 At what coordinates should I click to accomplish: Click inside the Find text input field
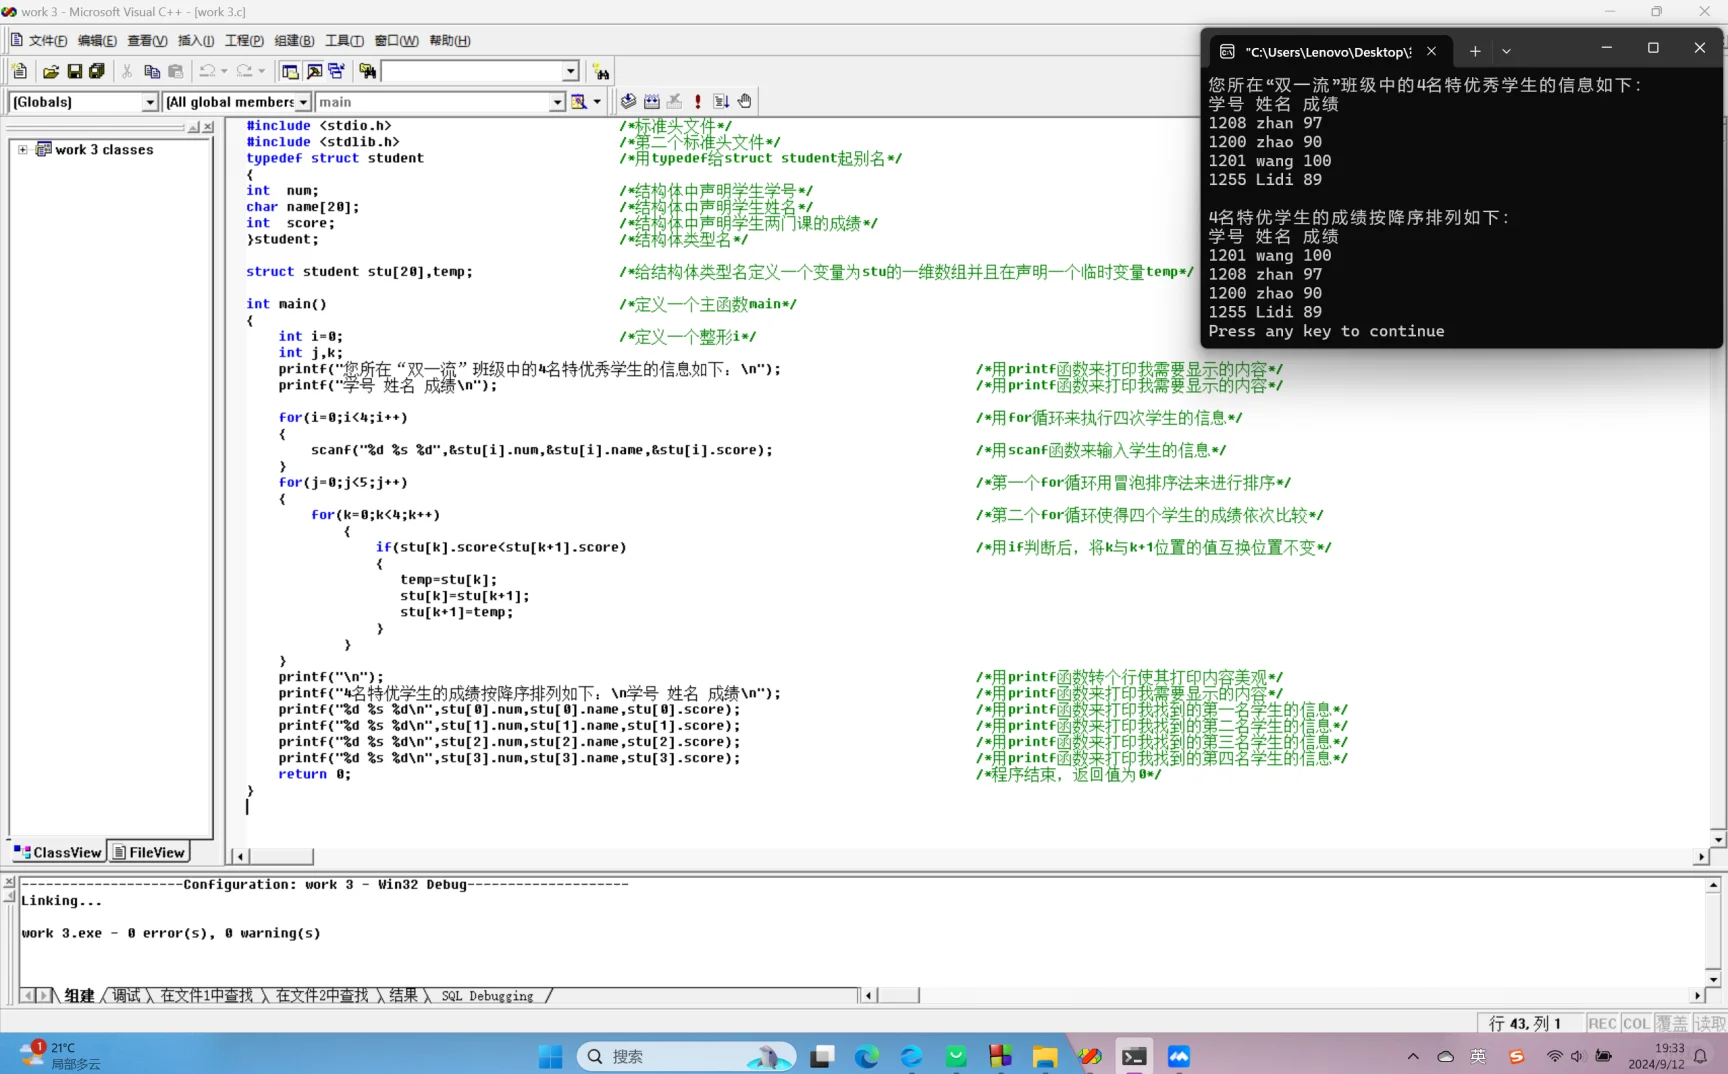coord(472,71)
